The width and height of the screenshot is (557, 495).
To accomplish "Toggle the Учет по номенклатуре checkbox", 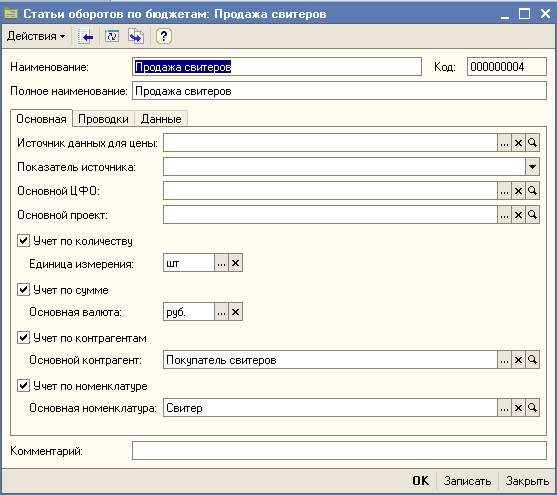I will pyautogui.click(x=23, y=386).
